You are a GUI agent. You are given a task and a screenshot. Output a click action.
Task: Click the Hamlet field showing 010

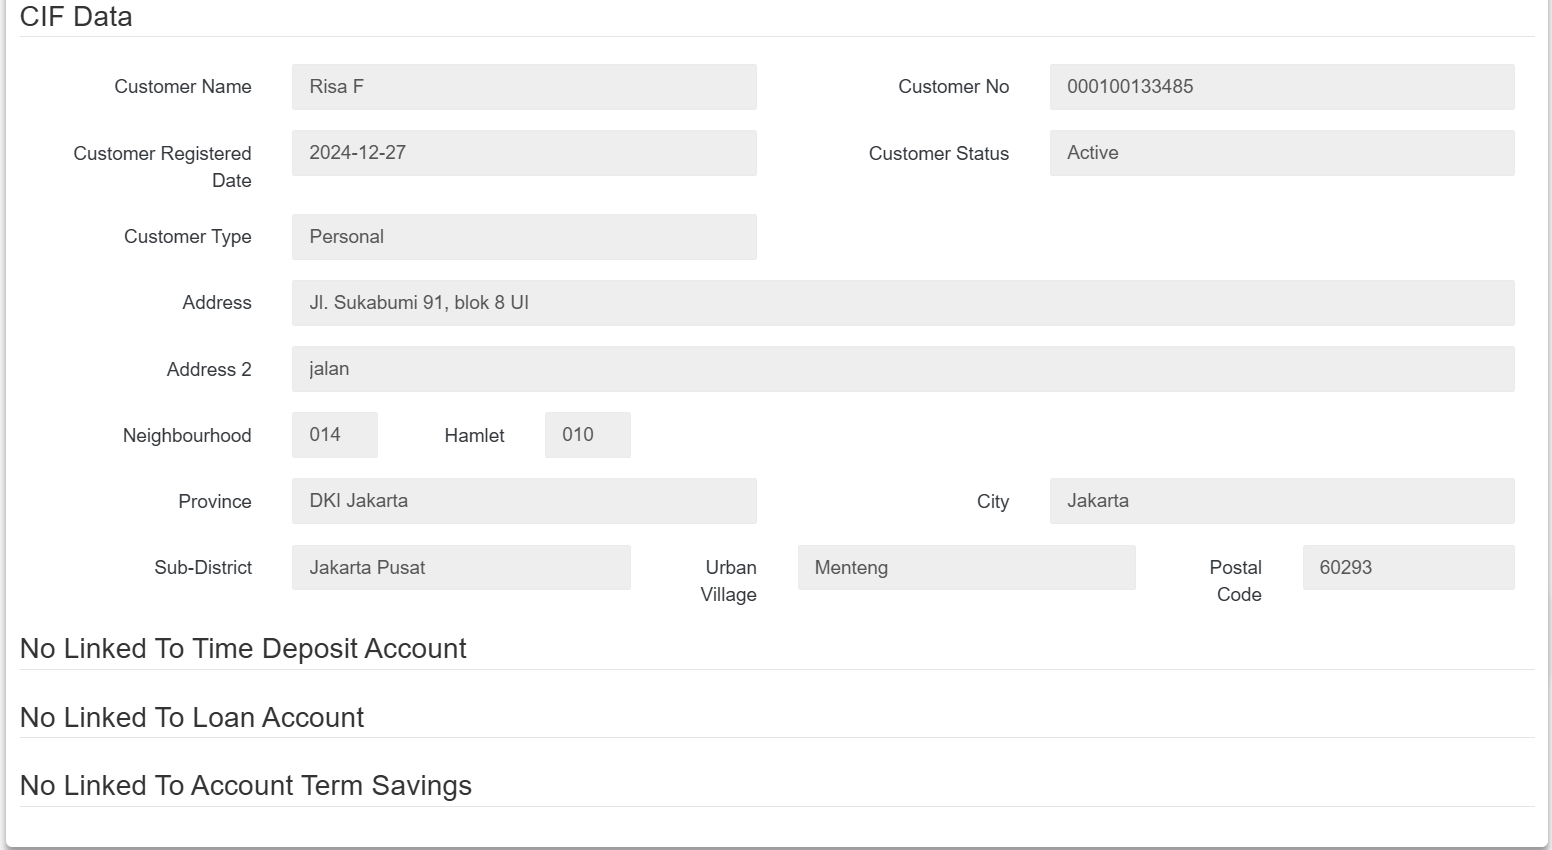[587, 435]
